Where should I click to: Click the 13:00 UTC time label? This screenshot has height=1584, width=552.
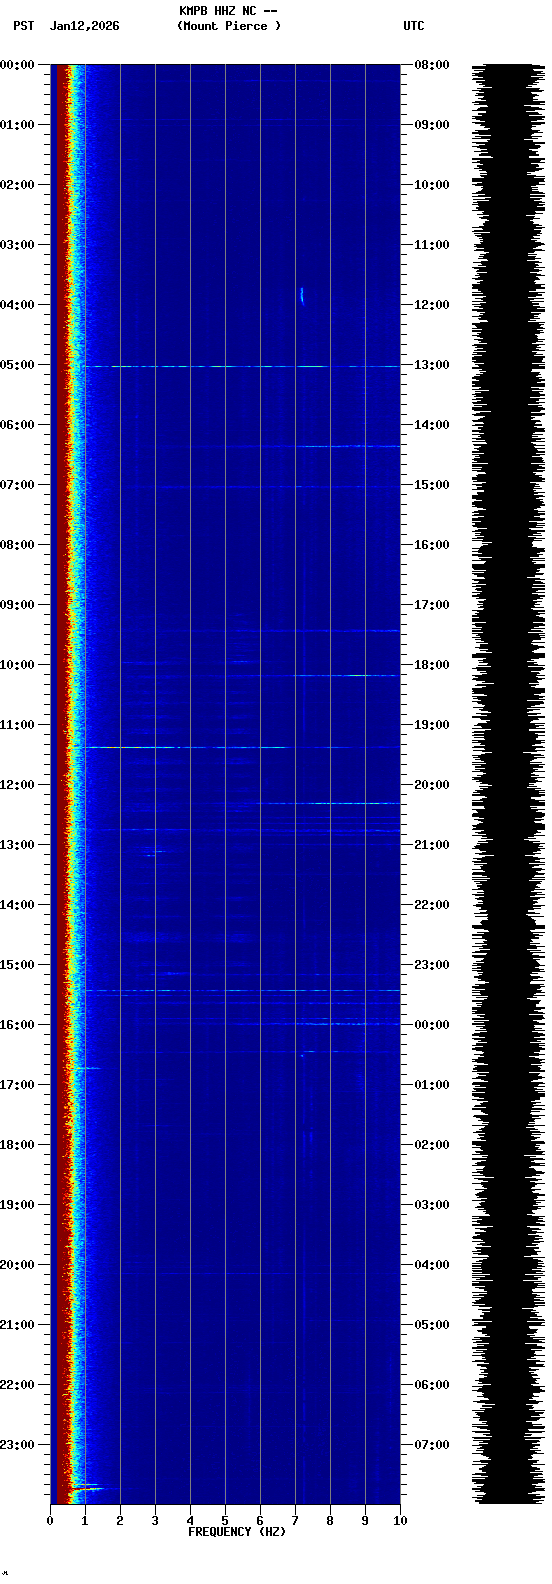[432, 365]
